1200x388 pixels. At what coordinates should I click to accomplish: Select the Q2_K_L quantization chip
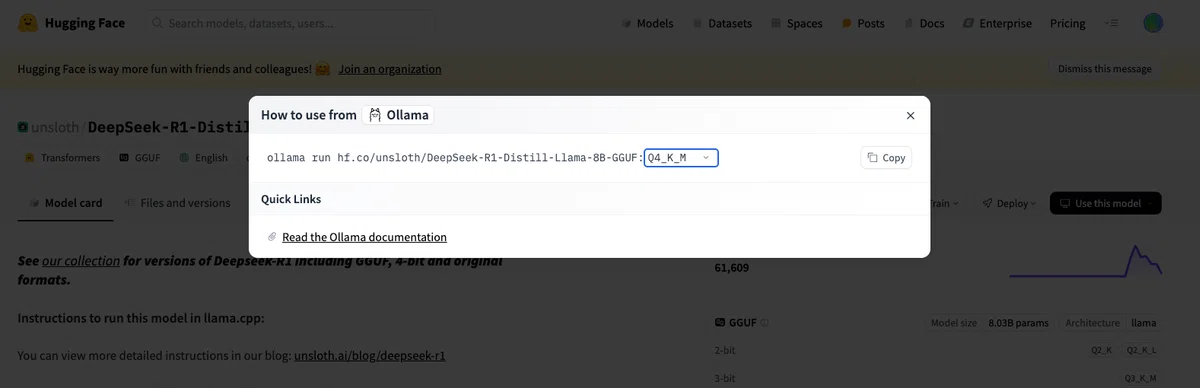[x=1141, y=351]
